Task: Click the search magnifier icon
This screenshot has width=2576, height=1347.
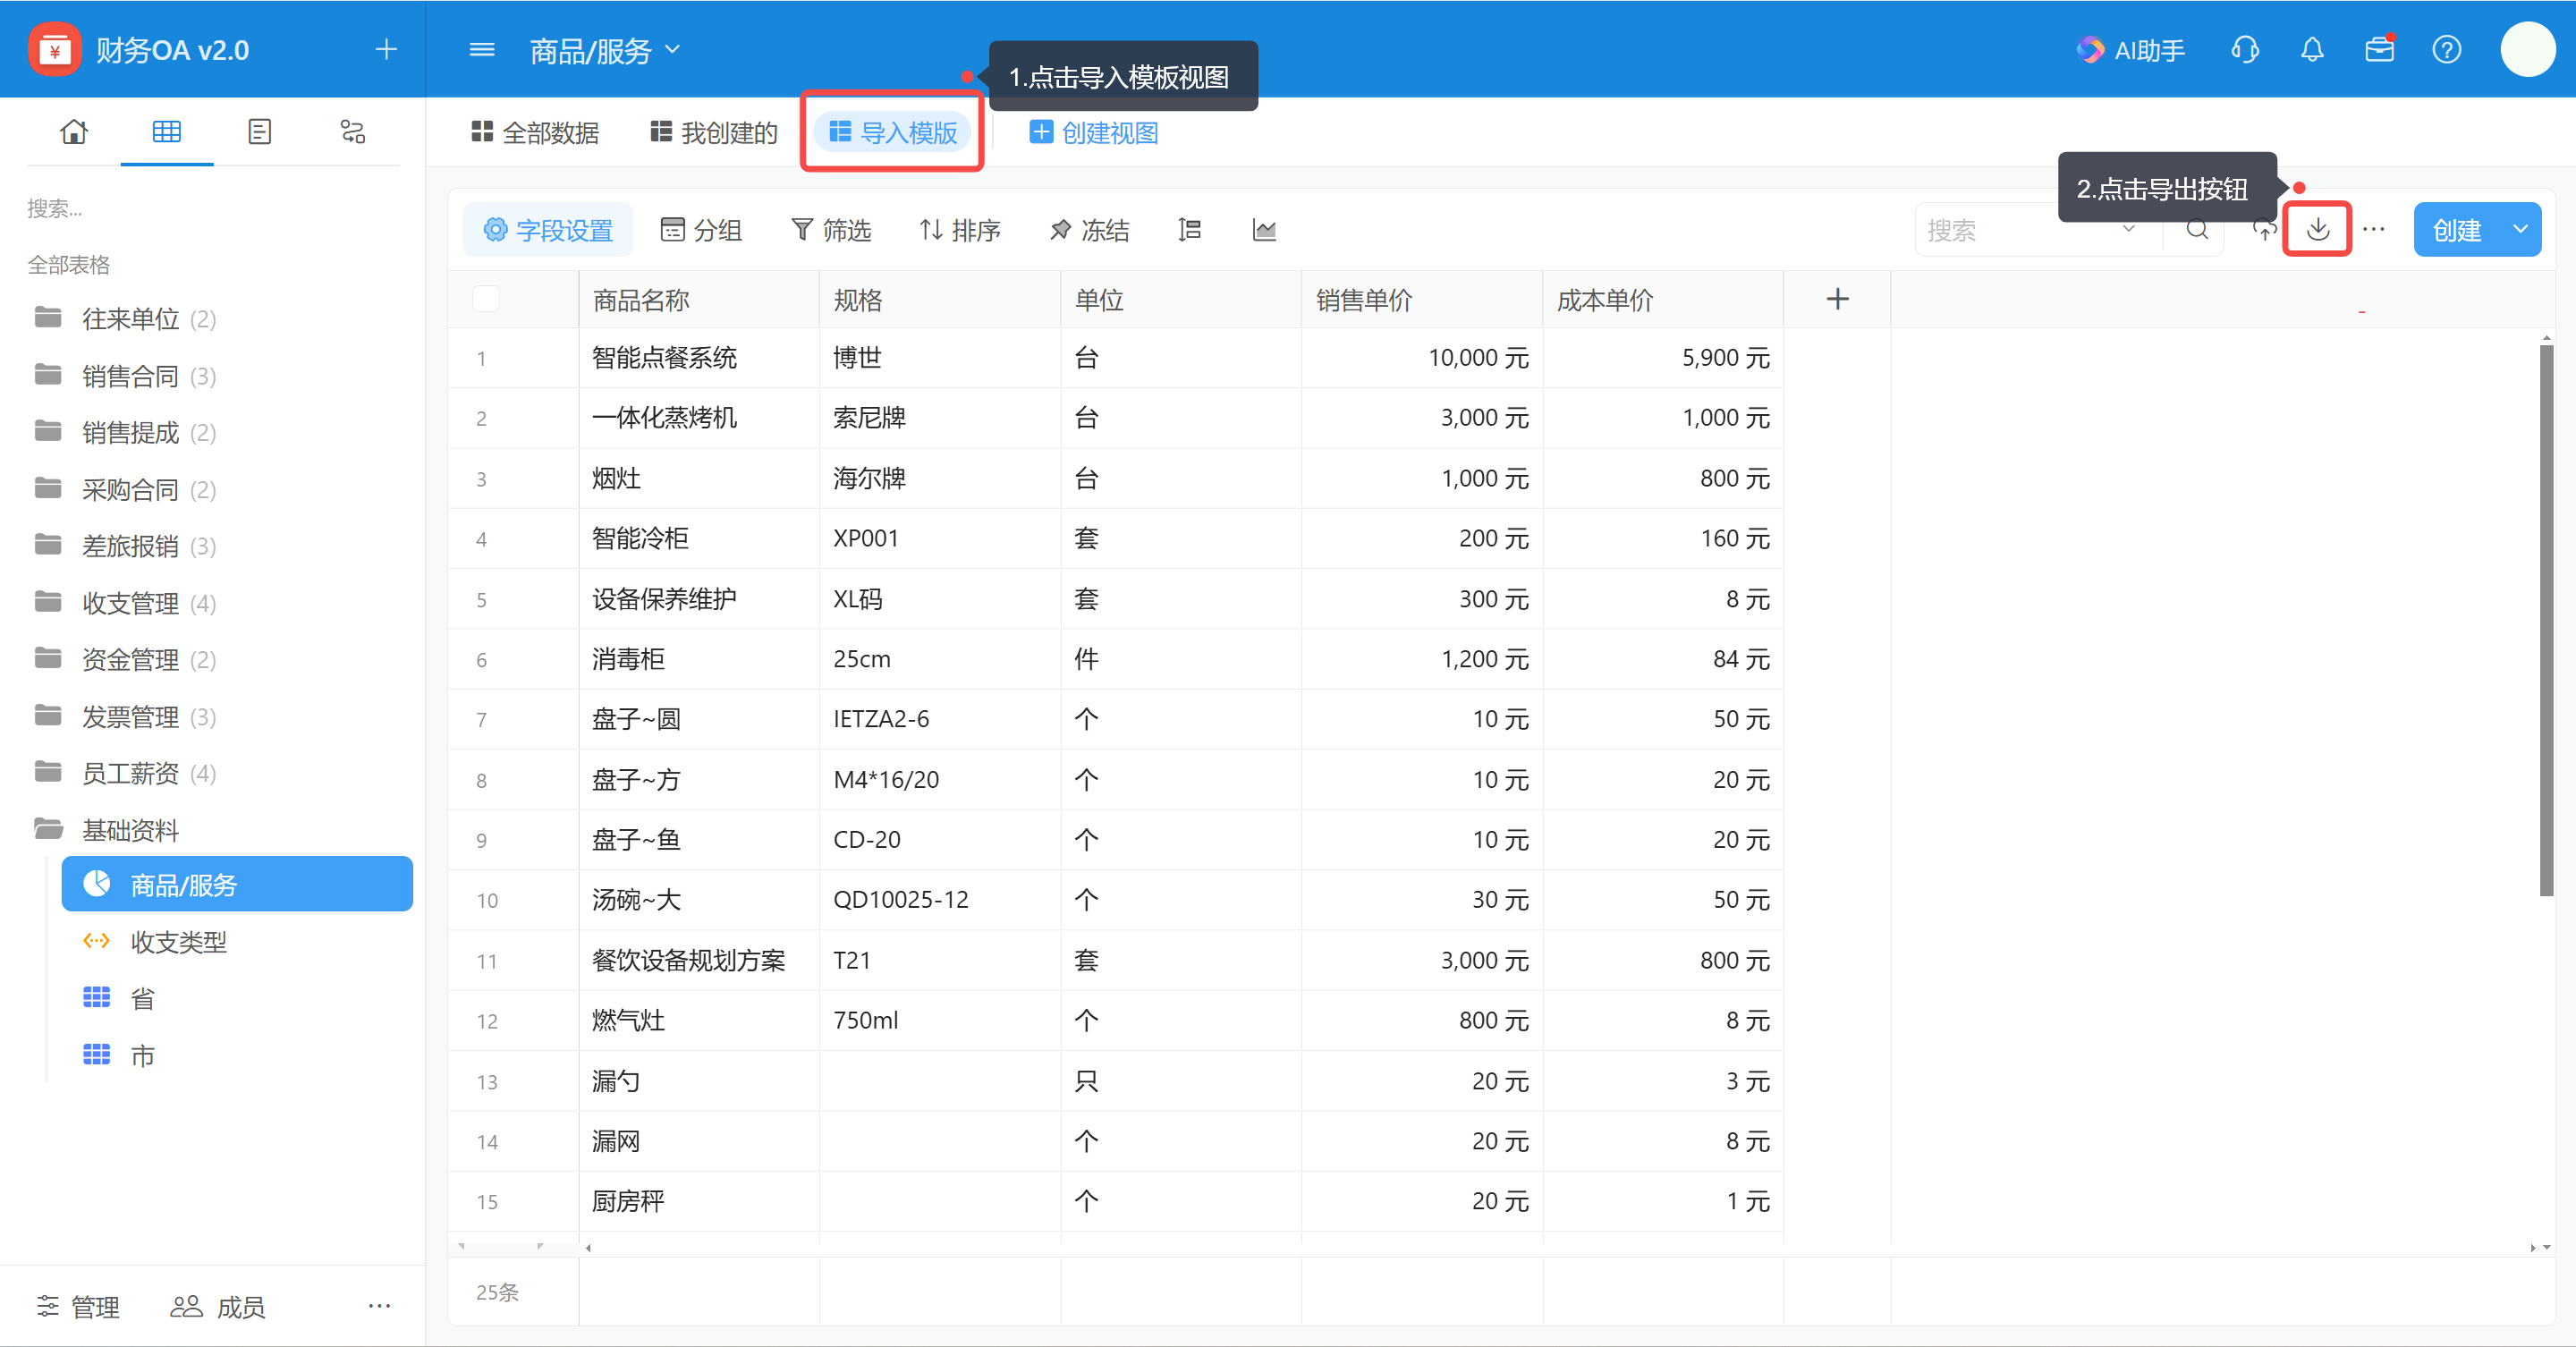Action: click(2197, 230)
